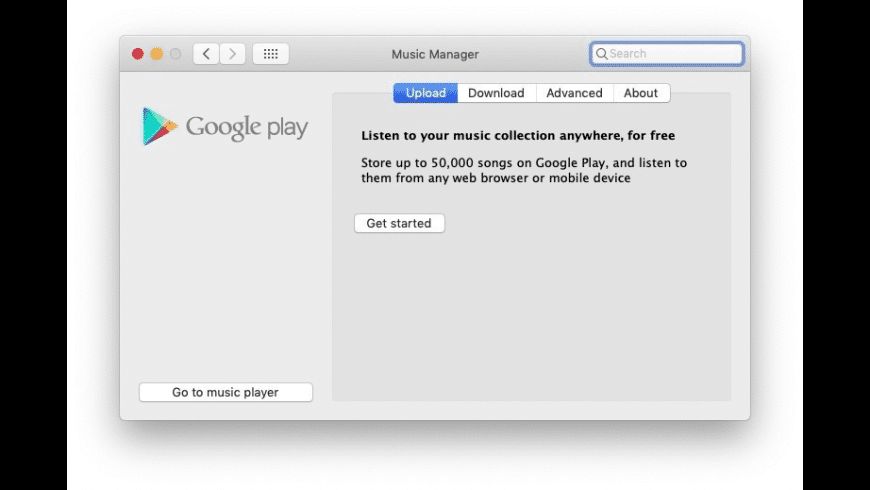Viewport: 870px width, 490px height.
Task: Click the back navigation arrow
Action: 206,54
